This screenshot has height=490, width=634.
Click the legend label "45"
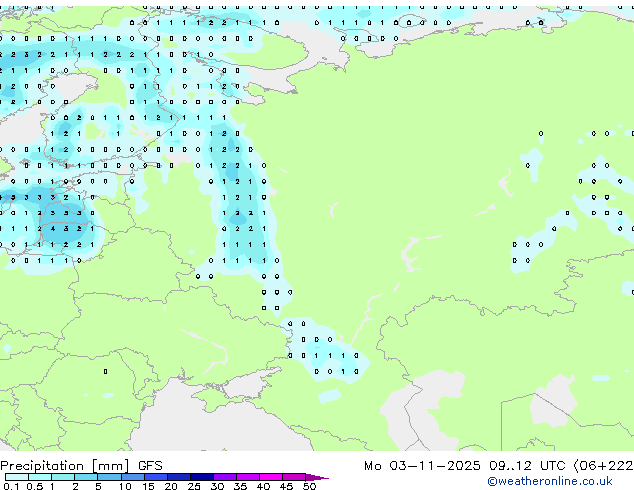point(286,486)
